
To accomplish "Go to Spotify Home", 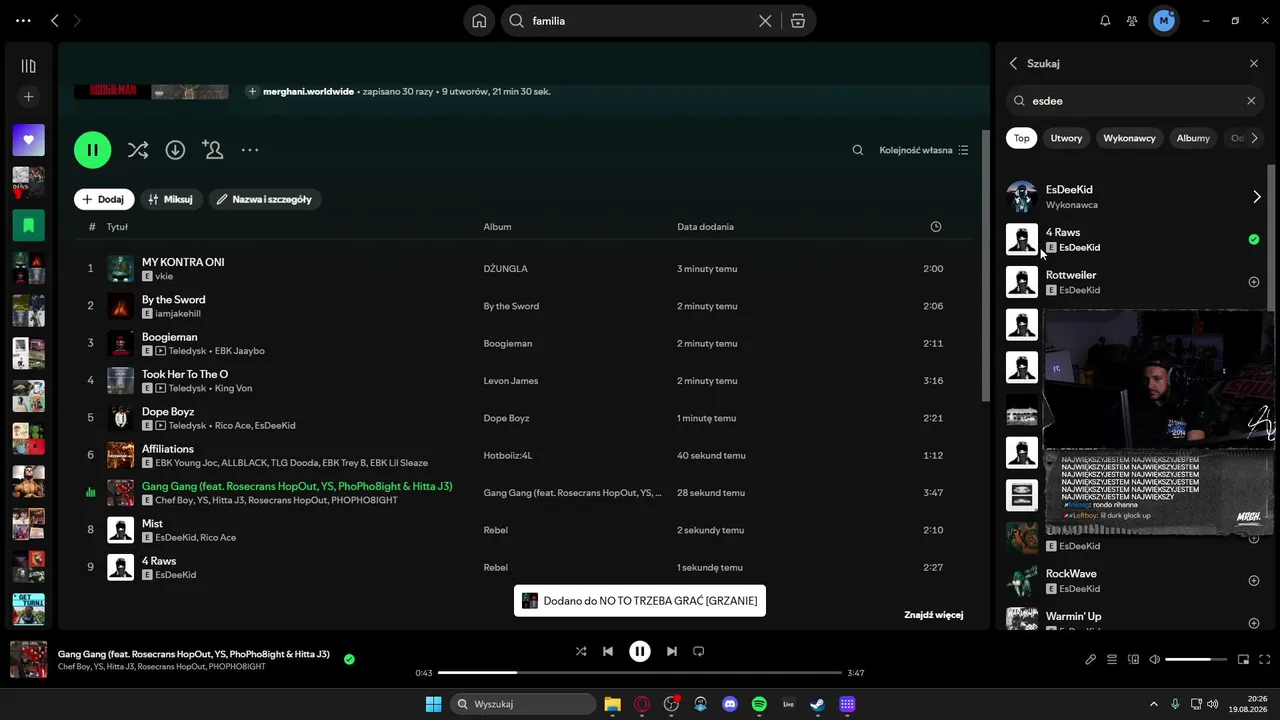I will (x=480, y=21).
